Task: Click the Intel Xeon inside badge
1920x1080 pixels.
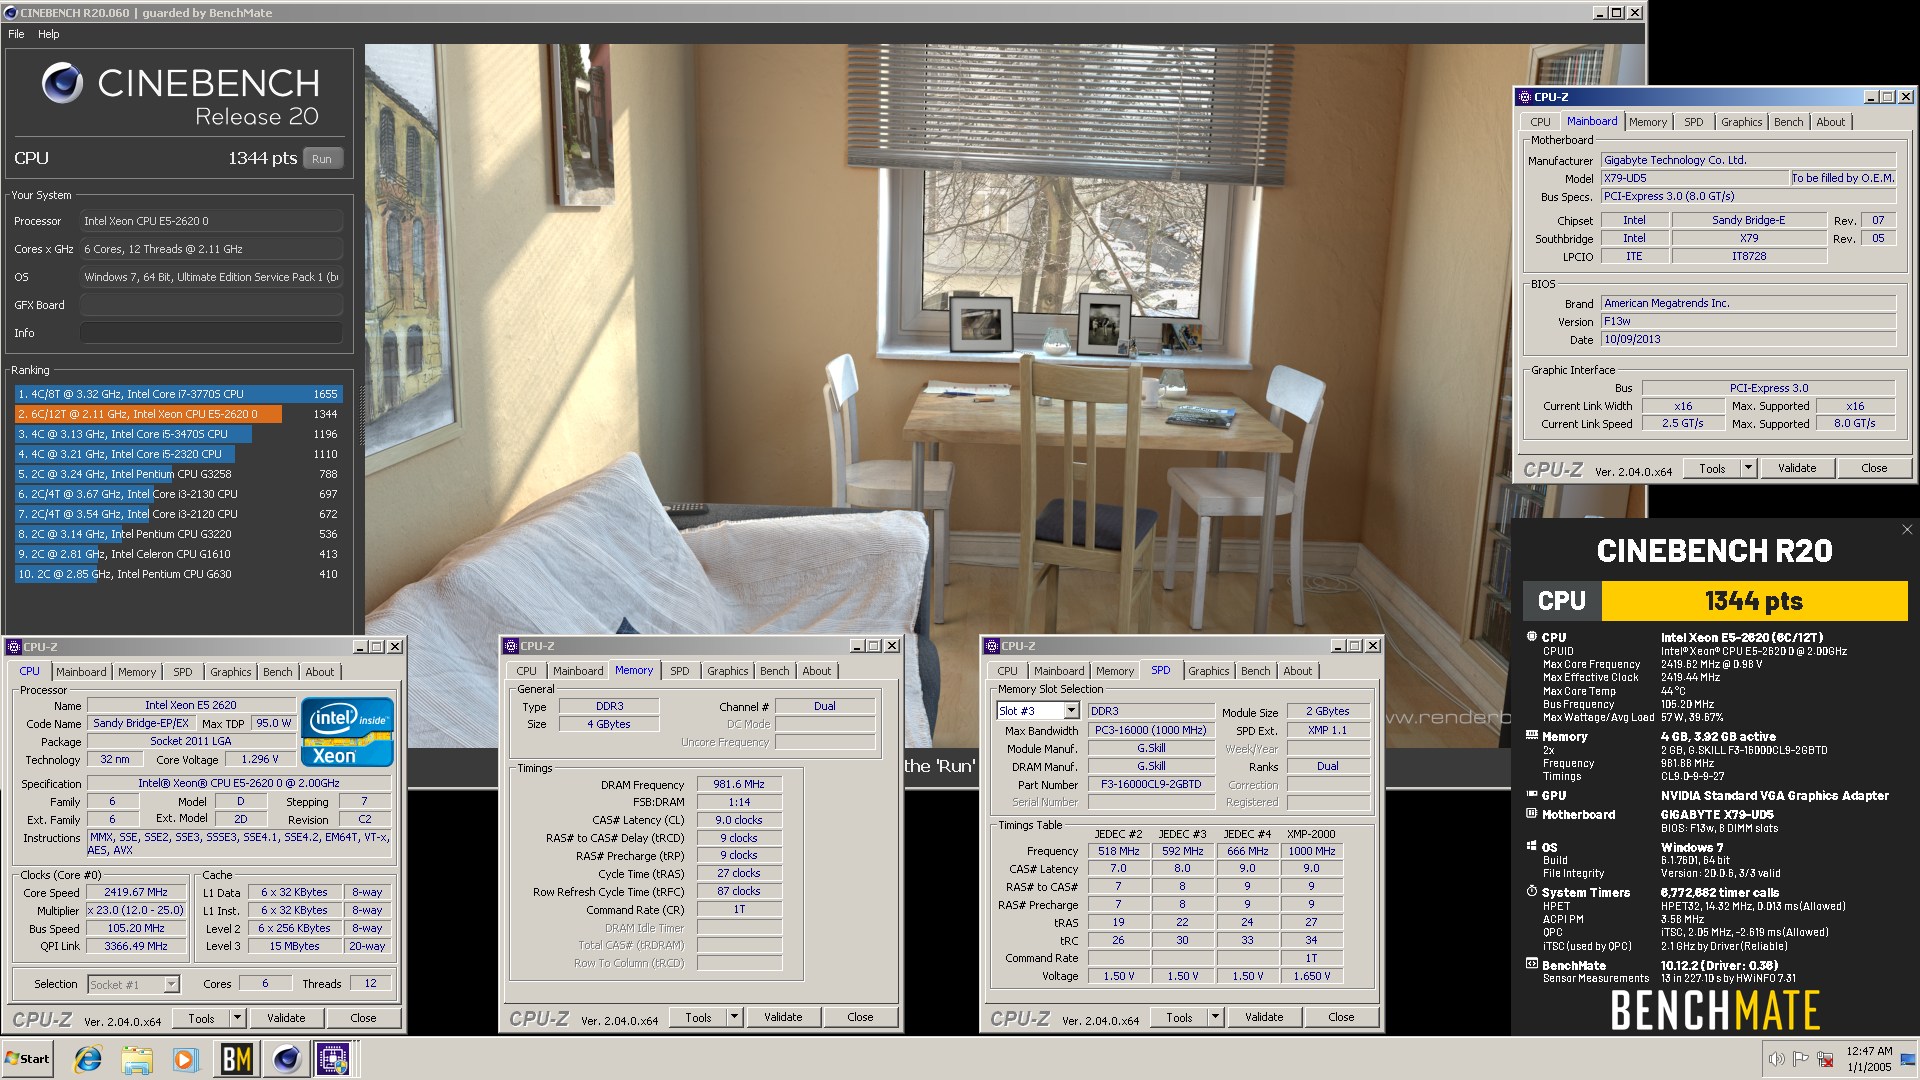Action: pyautogui.click(x=346, y=732)
